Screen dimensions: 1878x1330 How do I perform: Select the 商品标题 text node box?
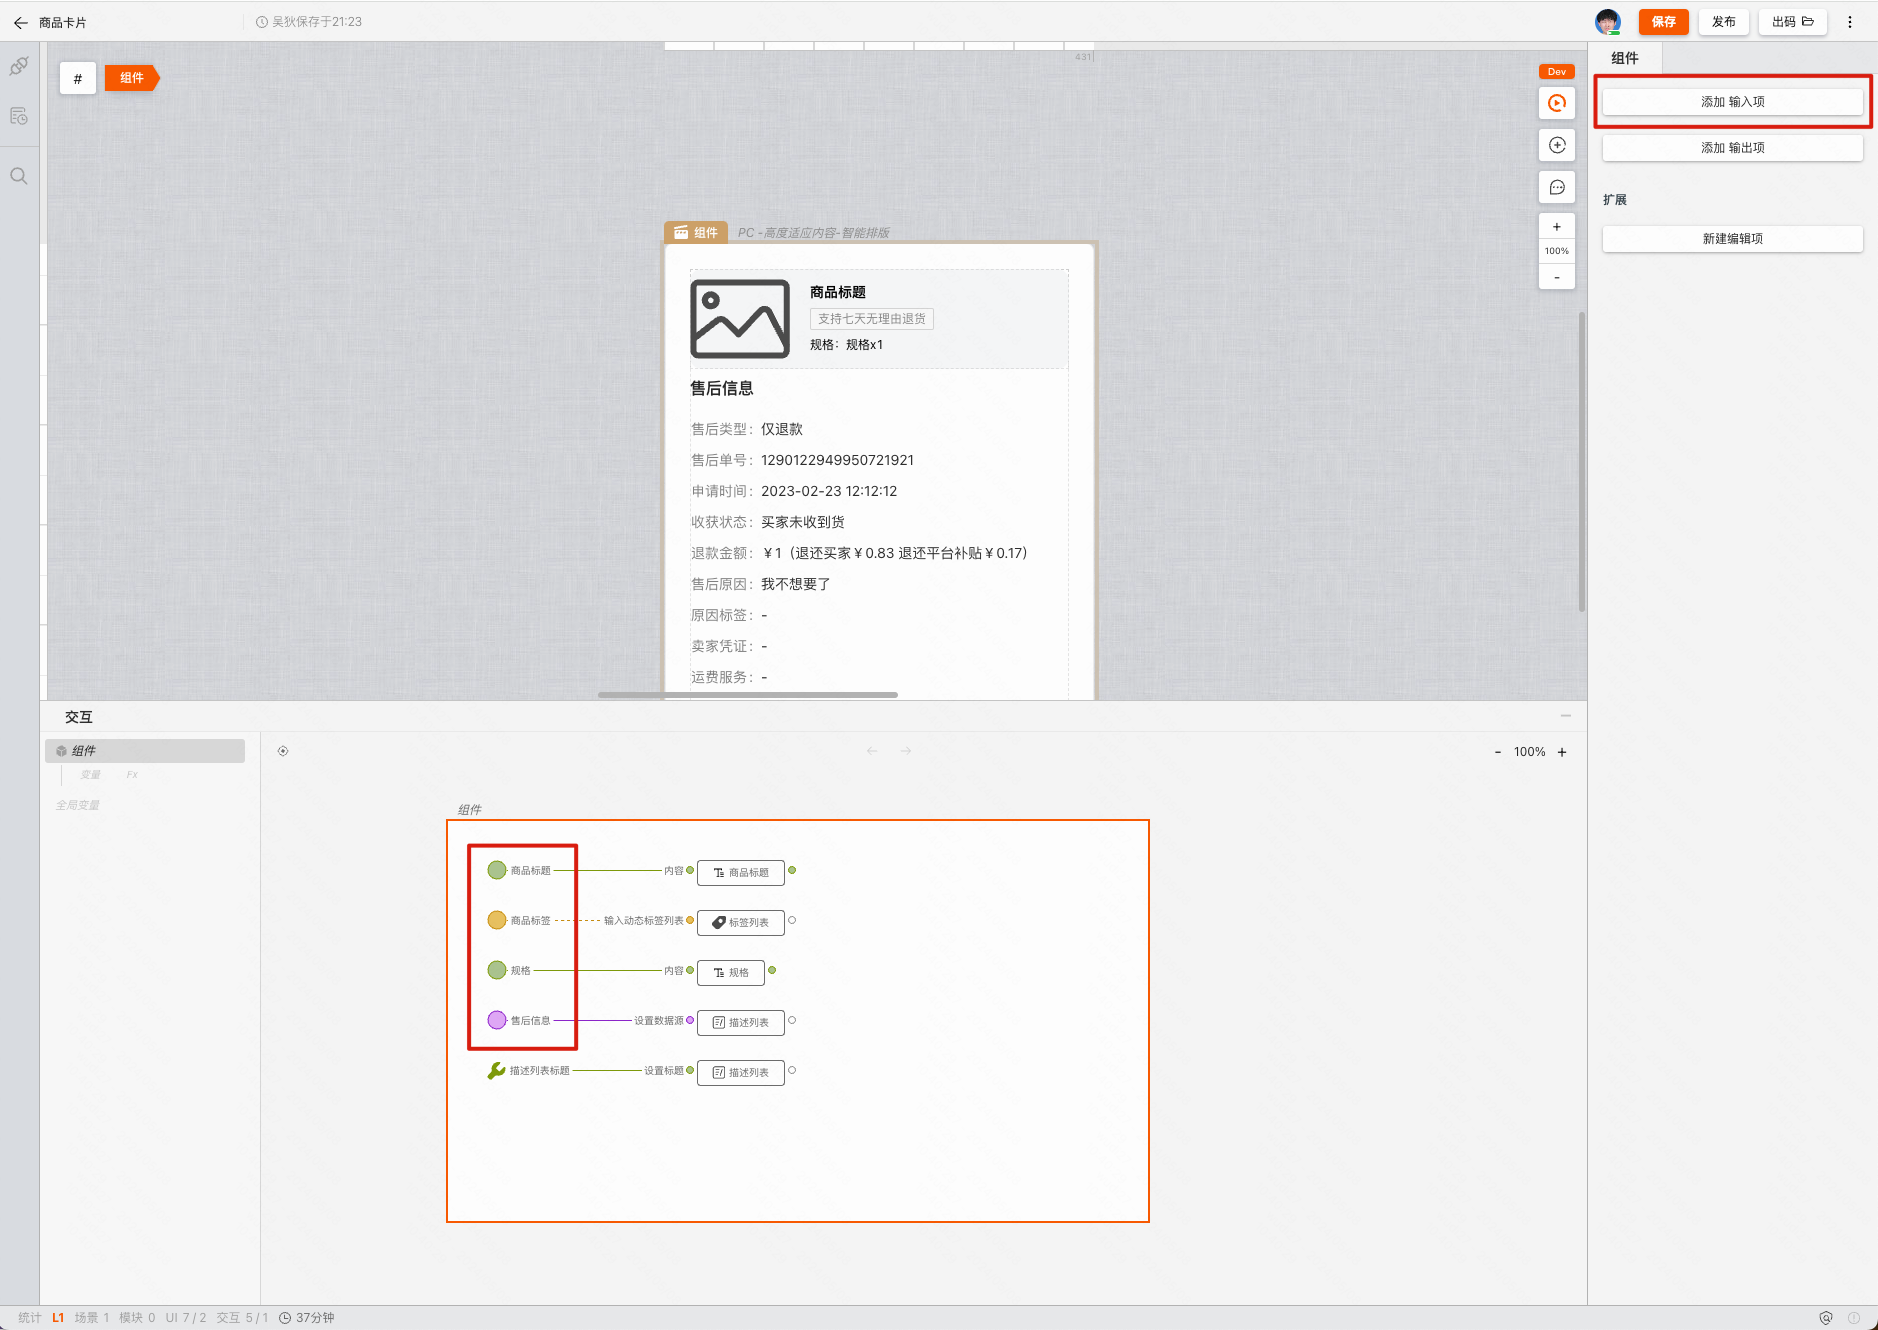(x=741, y=872)
